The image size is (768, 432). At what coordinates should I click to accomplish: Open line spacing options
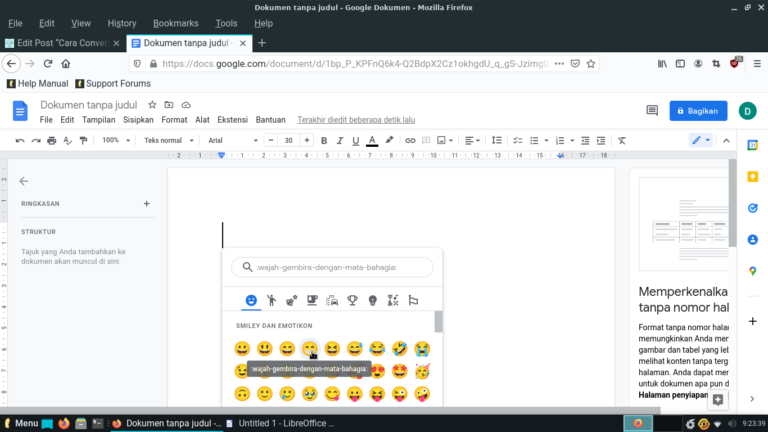click(497, 141)
